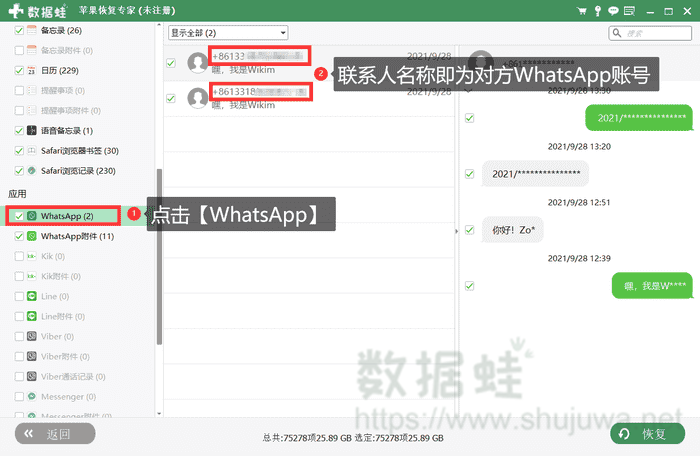Click the Kik附件 app icon
The width and height of the screenshot is (700, 456).
click(32, 276)
